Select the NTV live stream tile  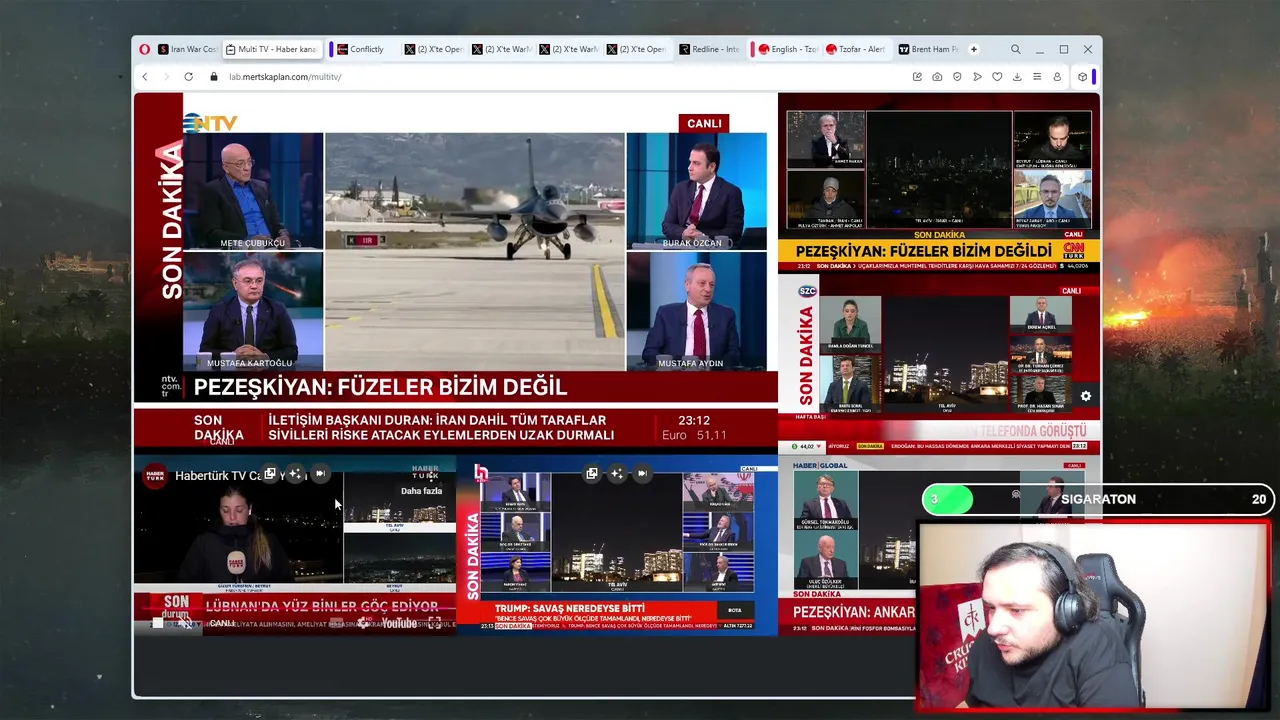coord(456,274)
